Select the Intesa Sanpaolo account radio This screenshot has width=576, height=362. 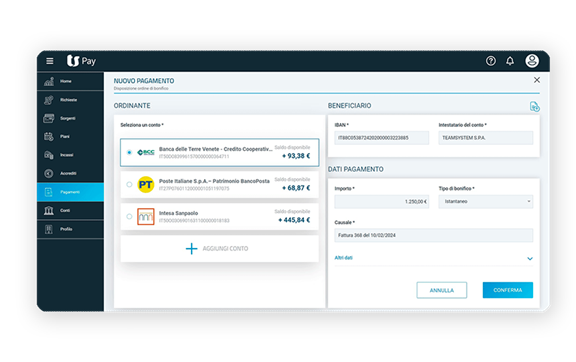(x=129, y=216)
